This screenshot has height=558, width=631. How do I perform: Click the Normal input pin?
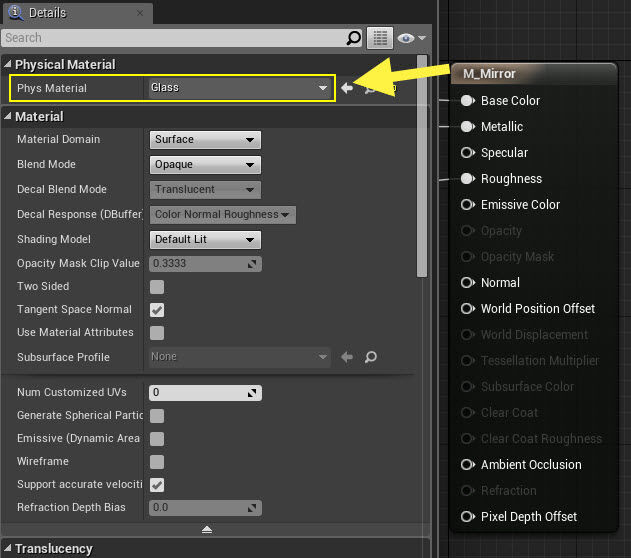[x=467, y=283]
